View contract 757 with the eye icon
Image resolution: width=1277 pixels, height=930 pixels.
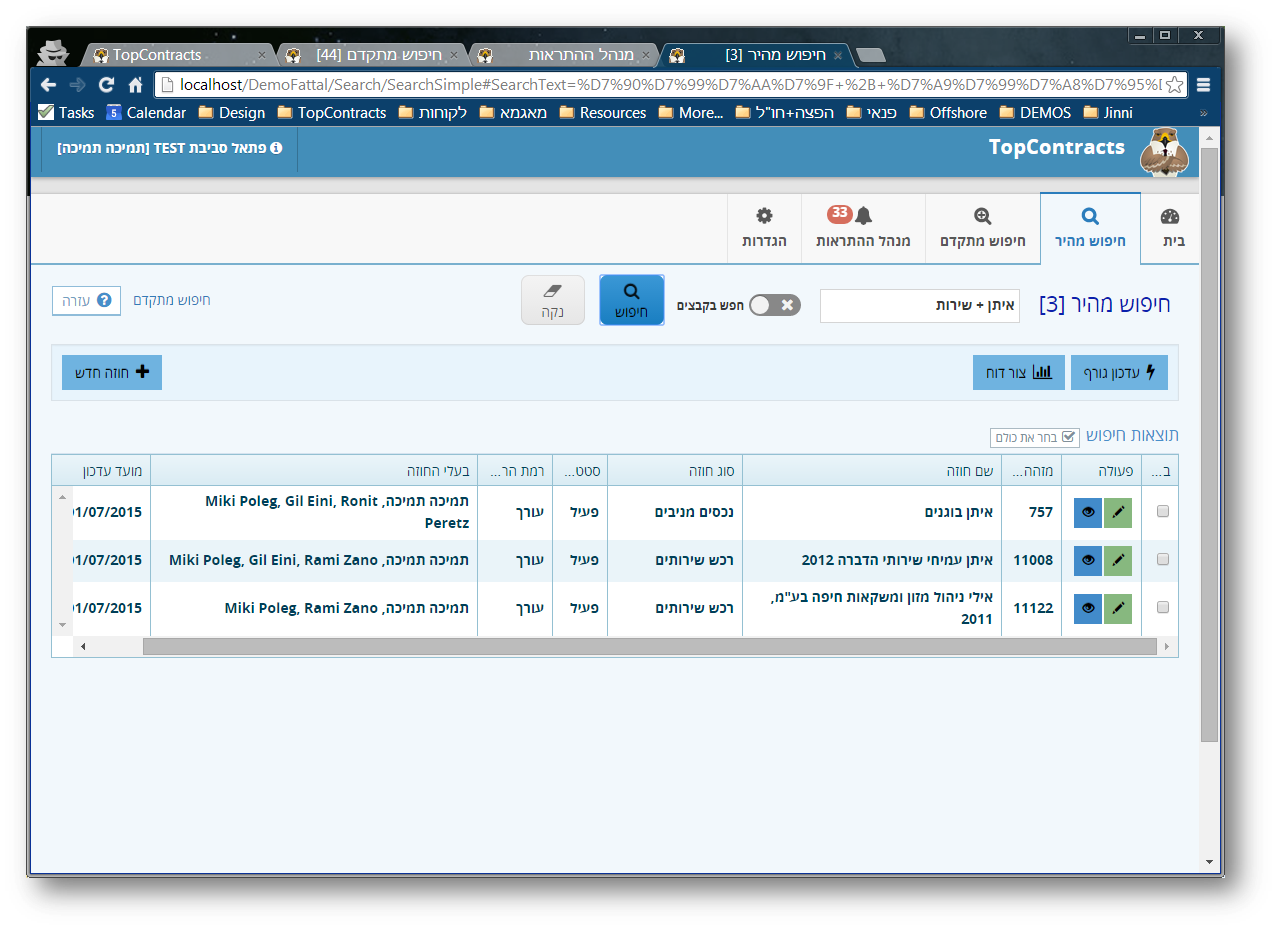[x=1088, y=512]
